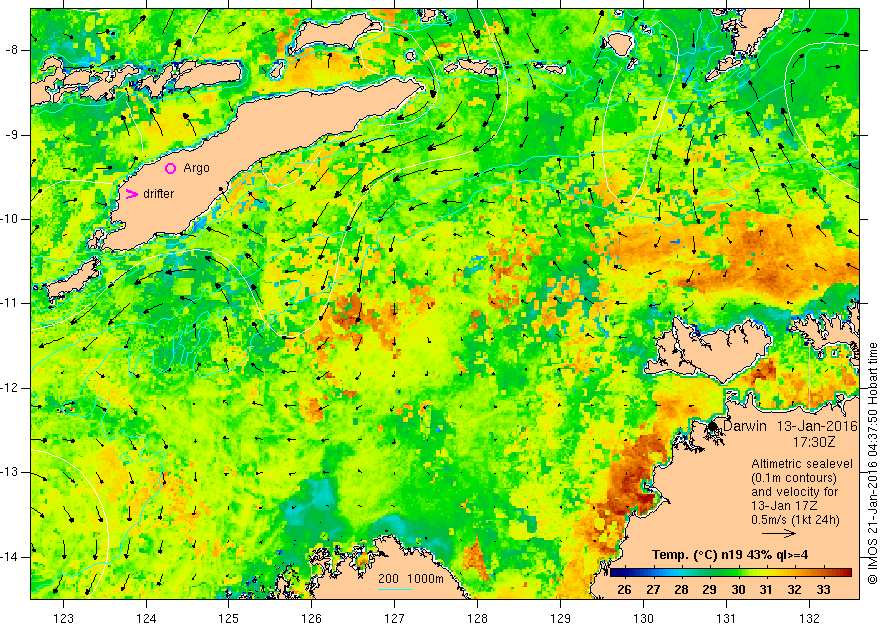Click the '(0.1m contours)' legend text
Image resolution: width=880 pixels, height=630 pixels.
coord(794,478)
